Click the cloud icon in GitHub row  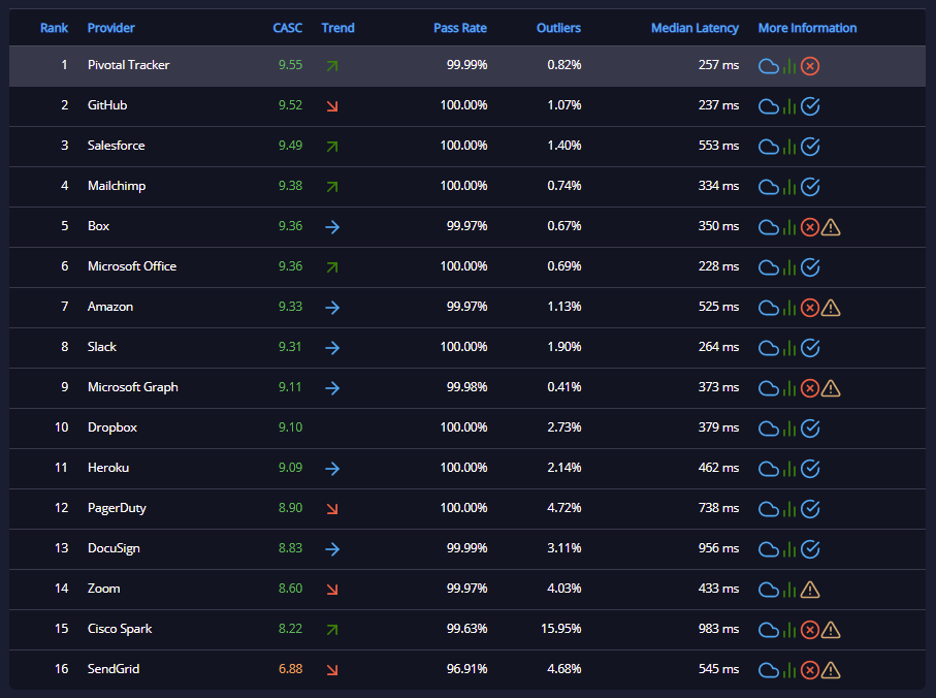tap(768, 107)
